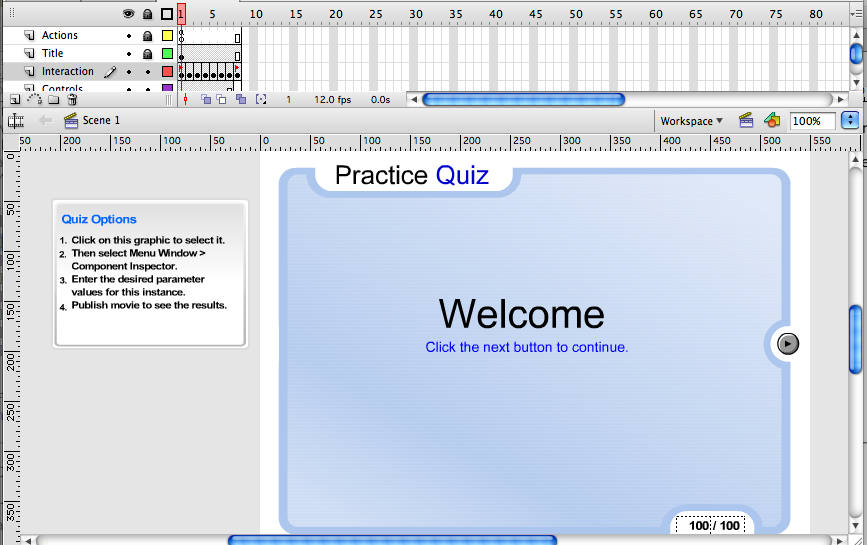Click the Show All Layers as Outlines square icon
867x545 pixels.
tap(167, 14)
